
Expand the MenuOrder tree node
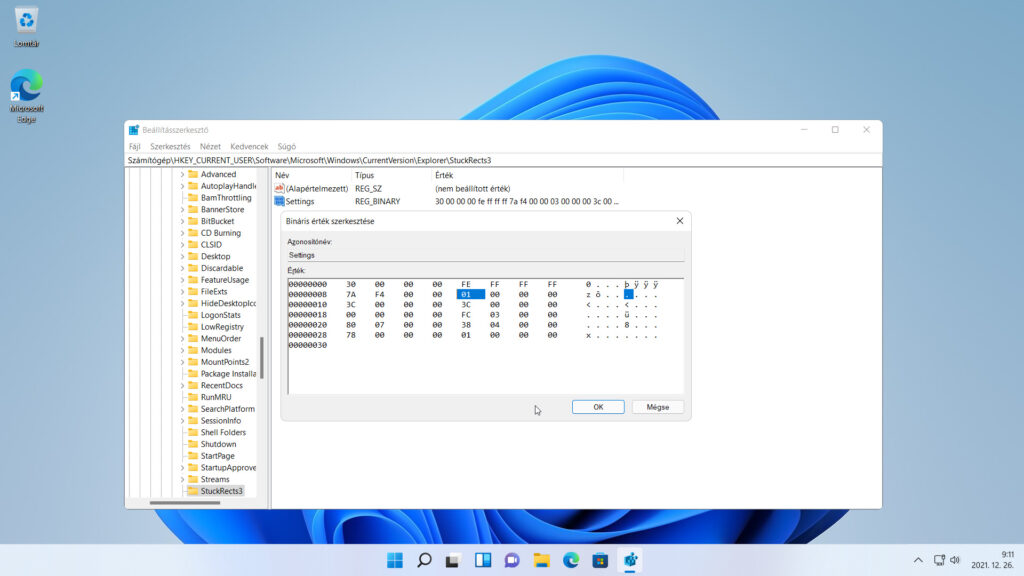[182, 338]
